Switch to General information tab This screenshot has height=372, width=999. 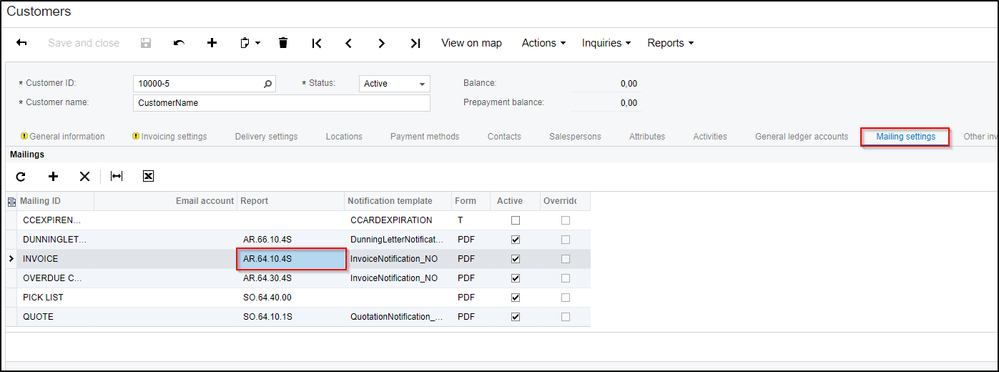tap(62, 136)
